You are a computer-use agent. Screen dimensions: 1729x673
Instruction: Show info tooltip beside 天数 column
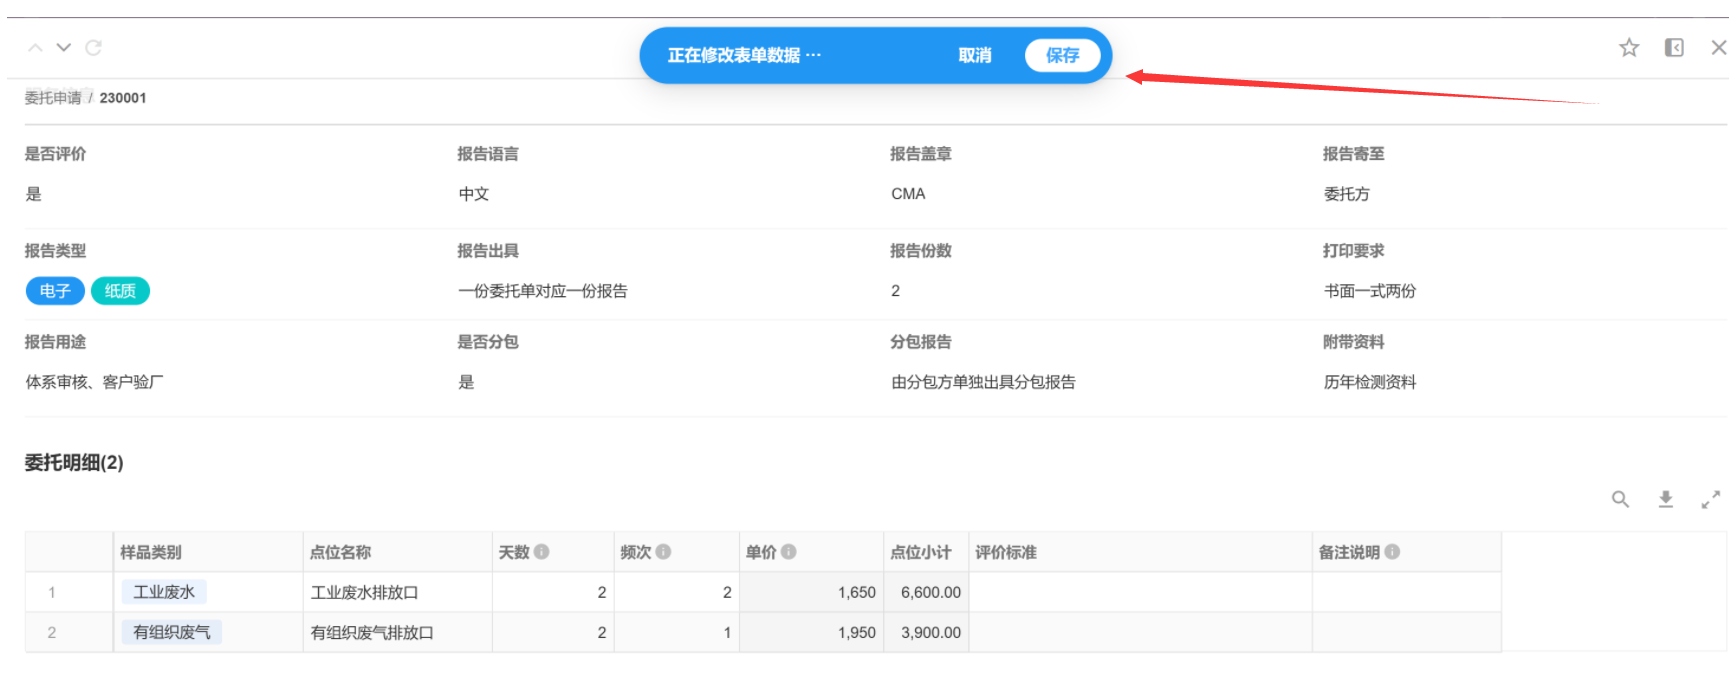pos(542,552)
